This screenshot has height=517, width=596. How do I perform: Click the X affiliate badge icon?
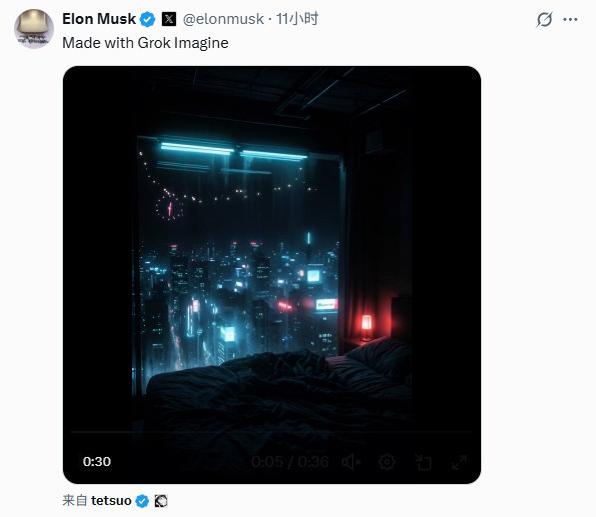point(169,19)
